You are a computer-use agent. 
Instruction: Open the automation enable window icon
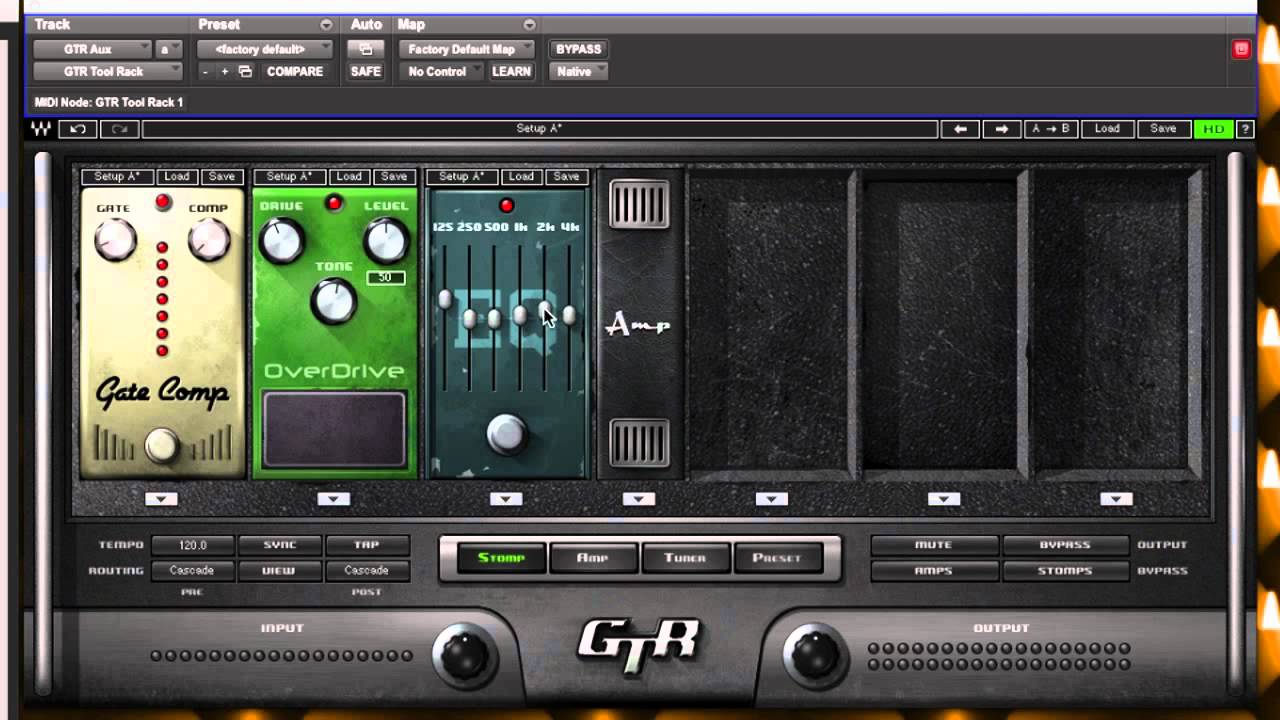point(365,49)
